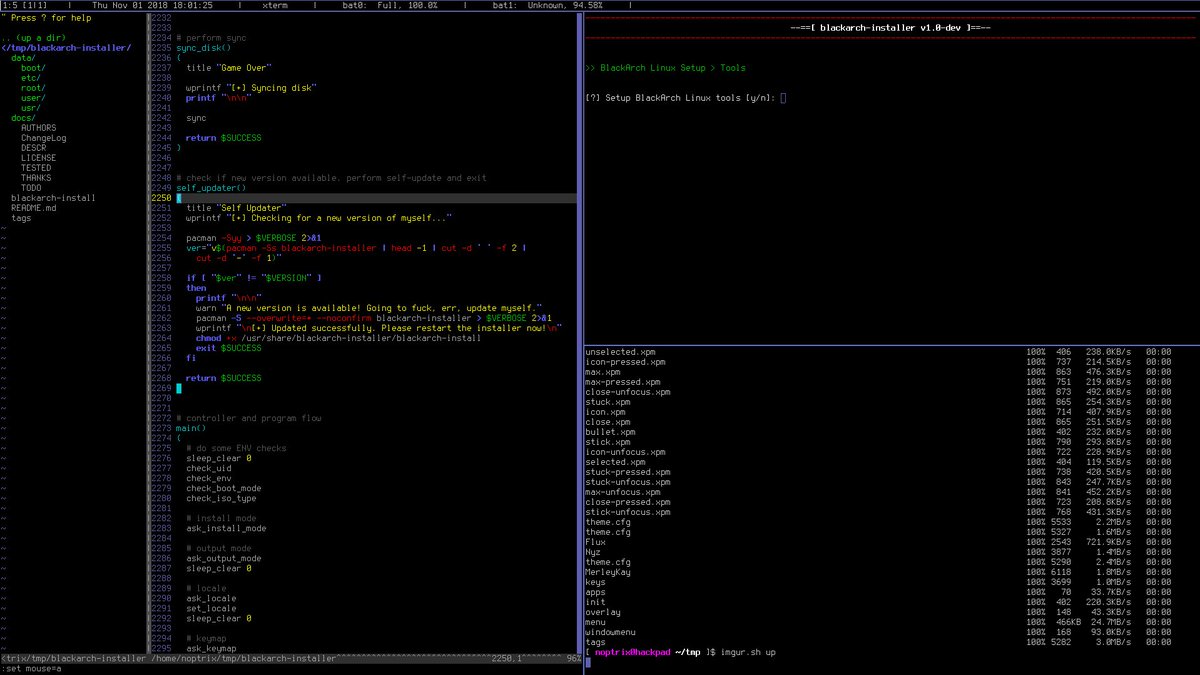The height and width of the screenshot is (675, 1200).
Task: Place cursor on 'main()' function definition
Action: tap(191, 428)
